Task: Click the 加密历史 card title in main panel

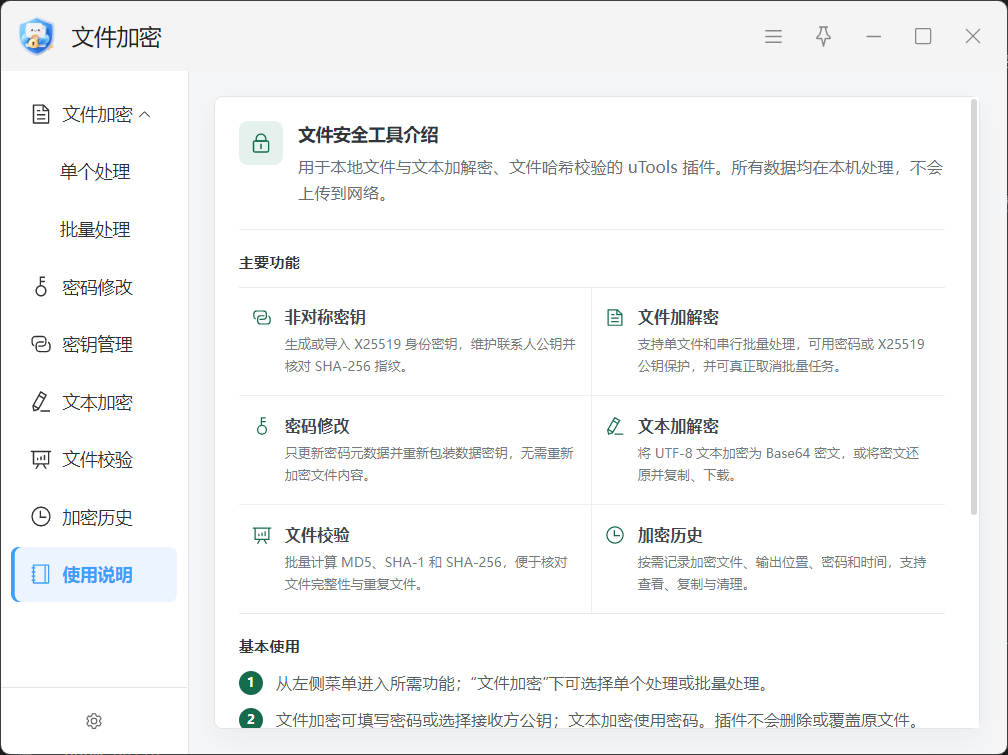Action: coord(670,535)
